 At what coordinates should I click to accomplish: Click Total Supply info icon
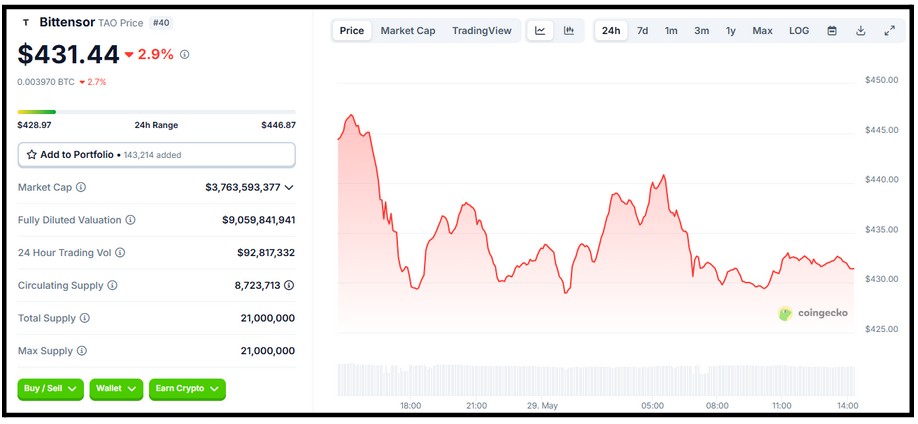point(85,319)
